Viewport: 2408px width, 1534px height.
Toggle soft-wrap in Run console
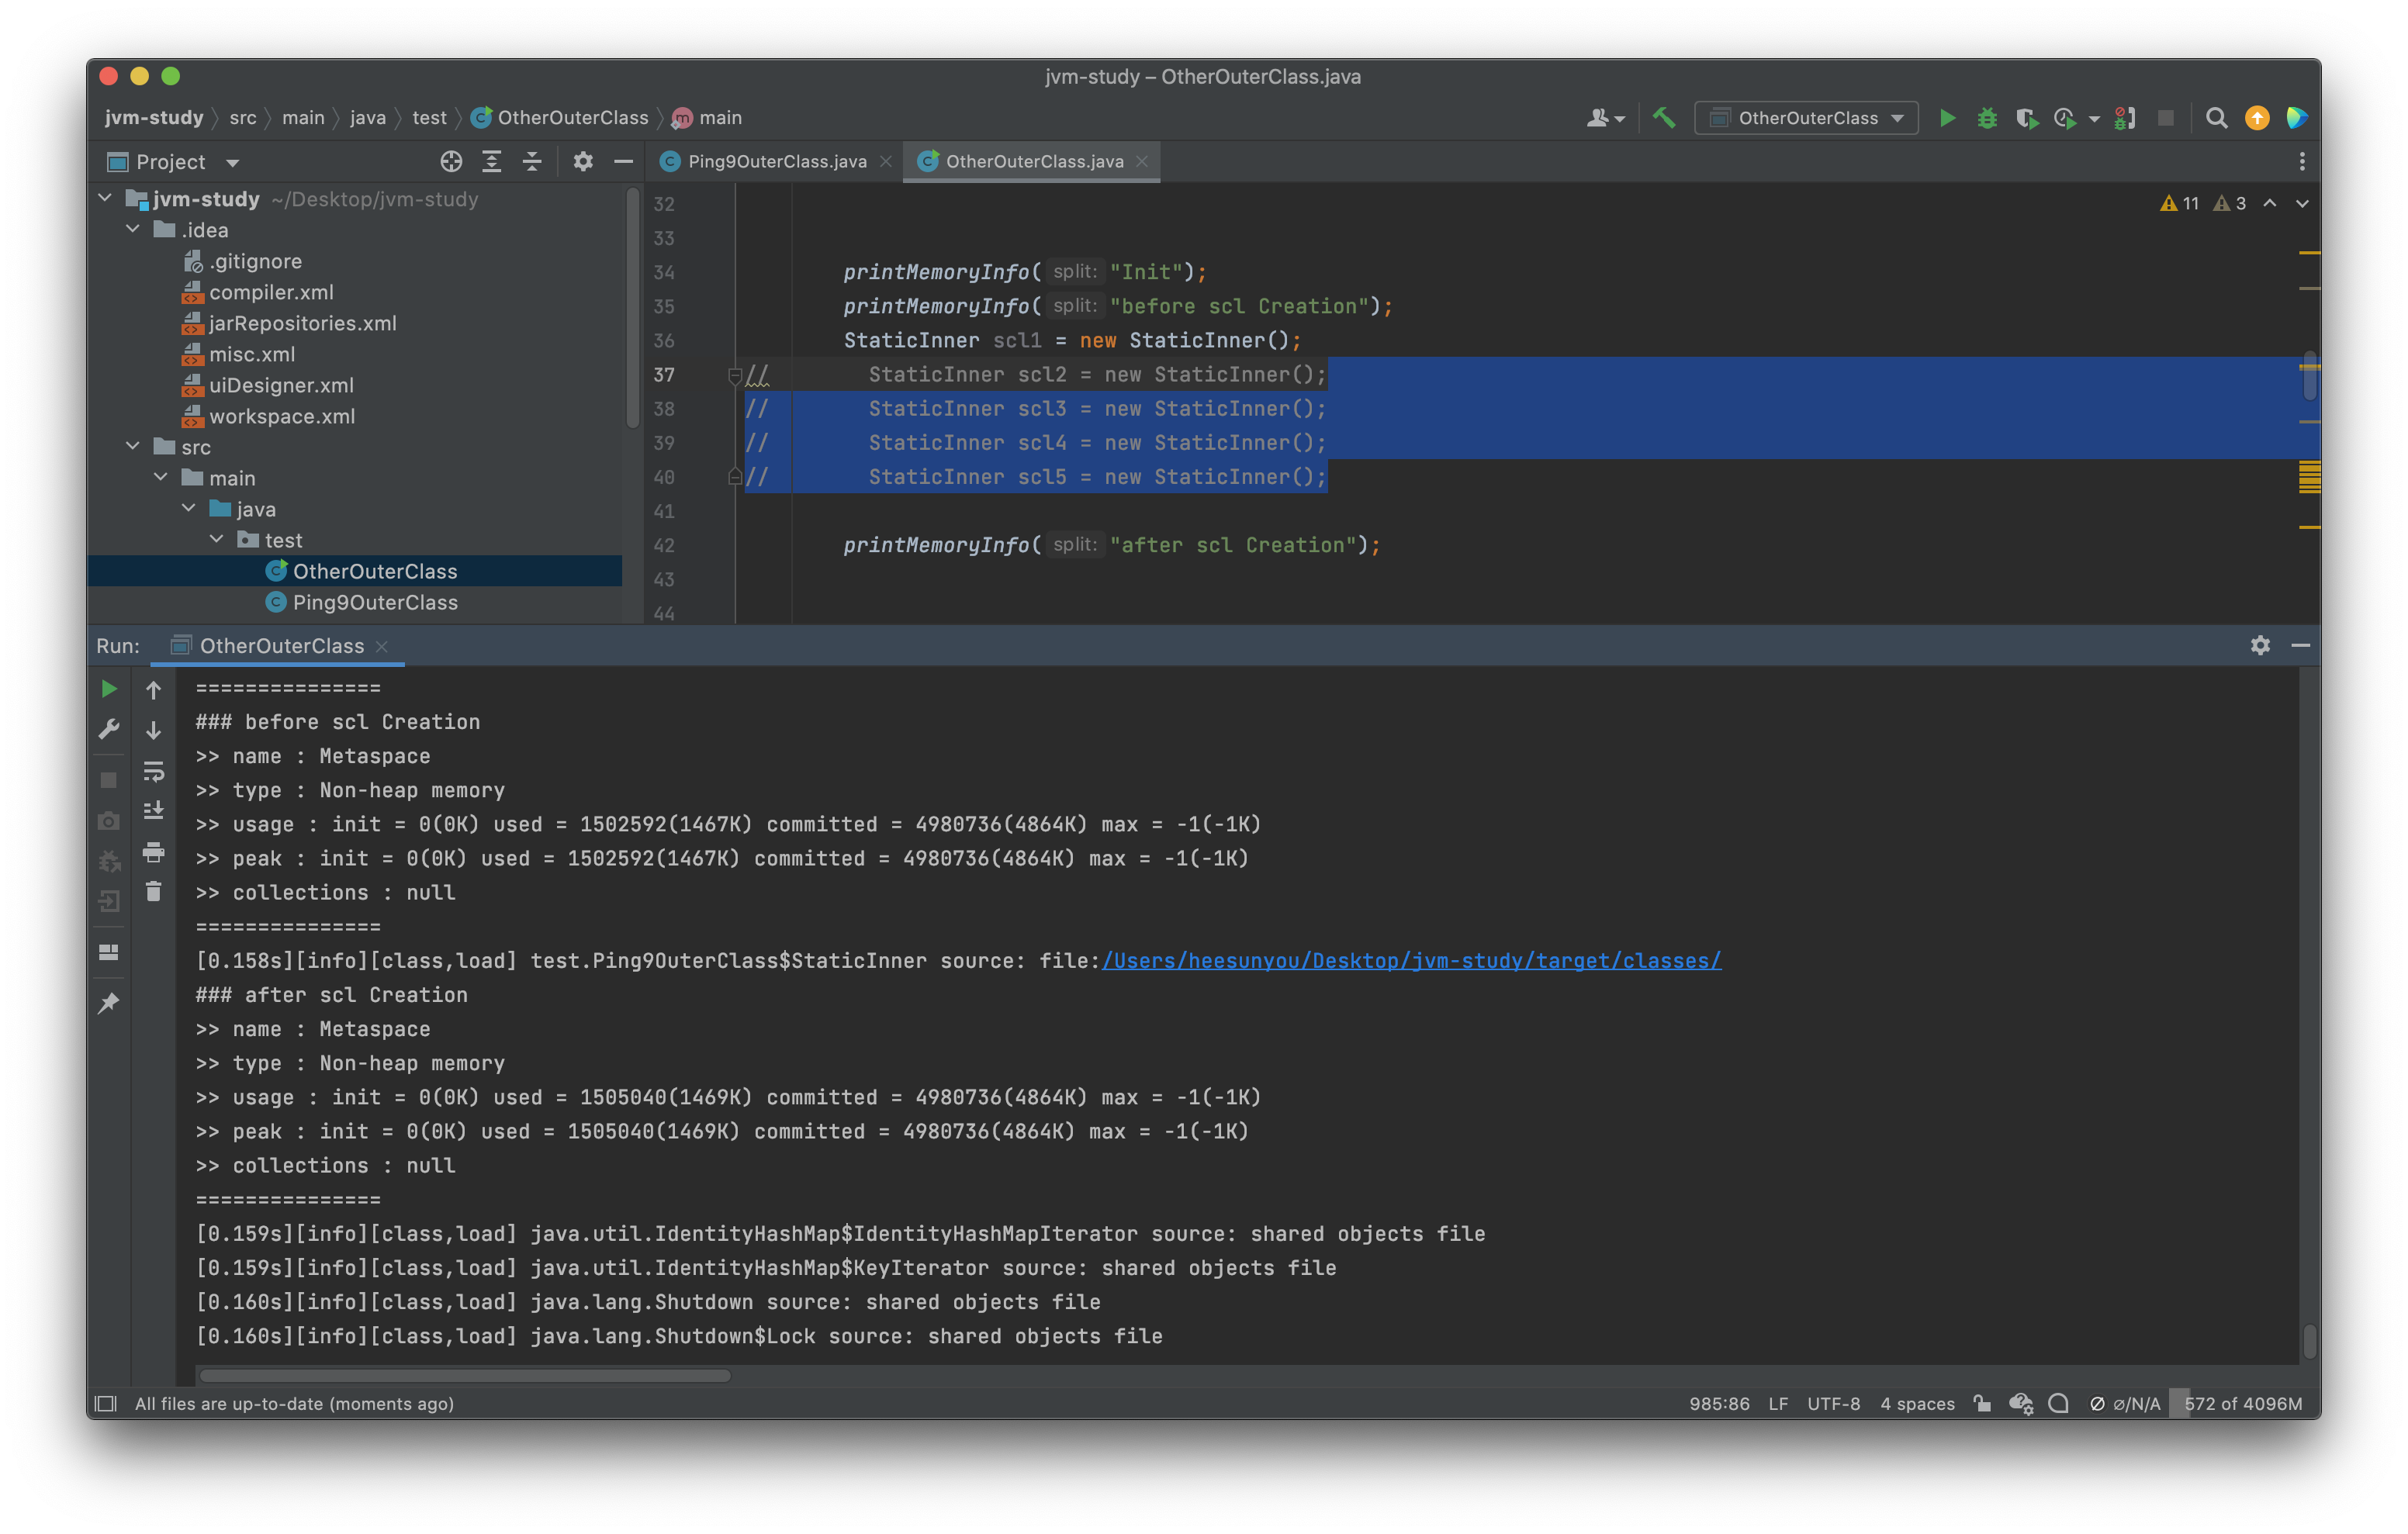click(x=153, y=771)
